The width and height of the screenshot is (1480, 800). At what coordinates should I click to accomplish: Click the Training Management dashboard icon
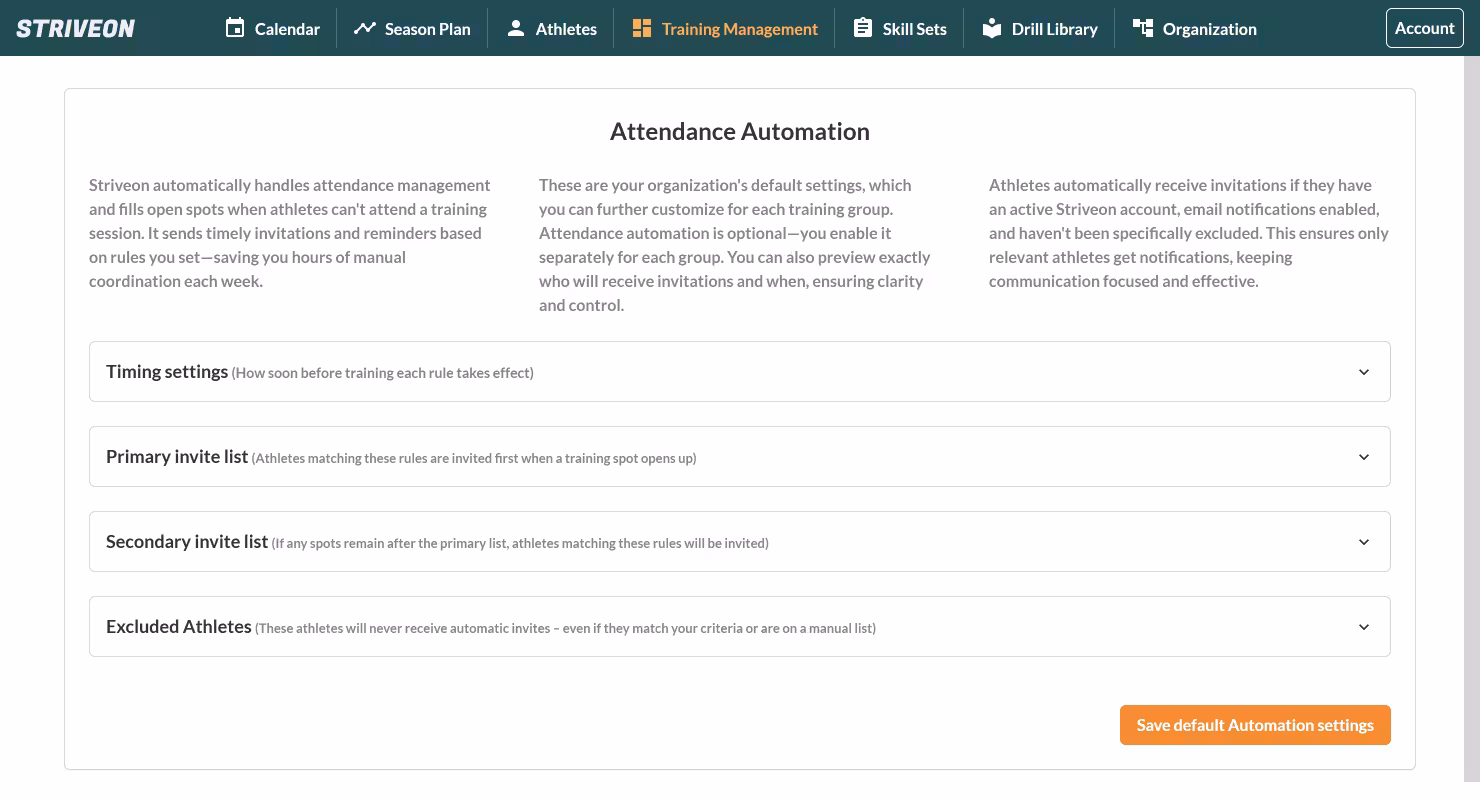[x=642, y=28]
